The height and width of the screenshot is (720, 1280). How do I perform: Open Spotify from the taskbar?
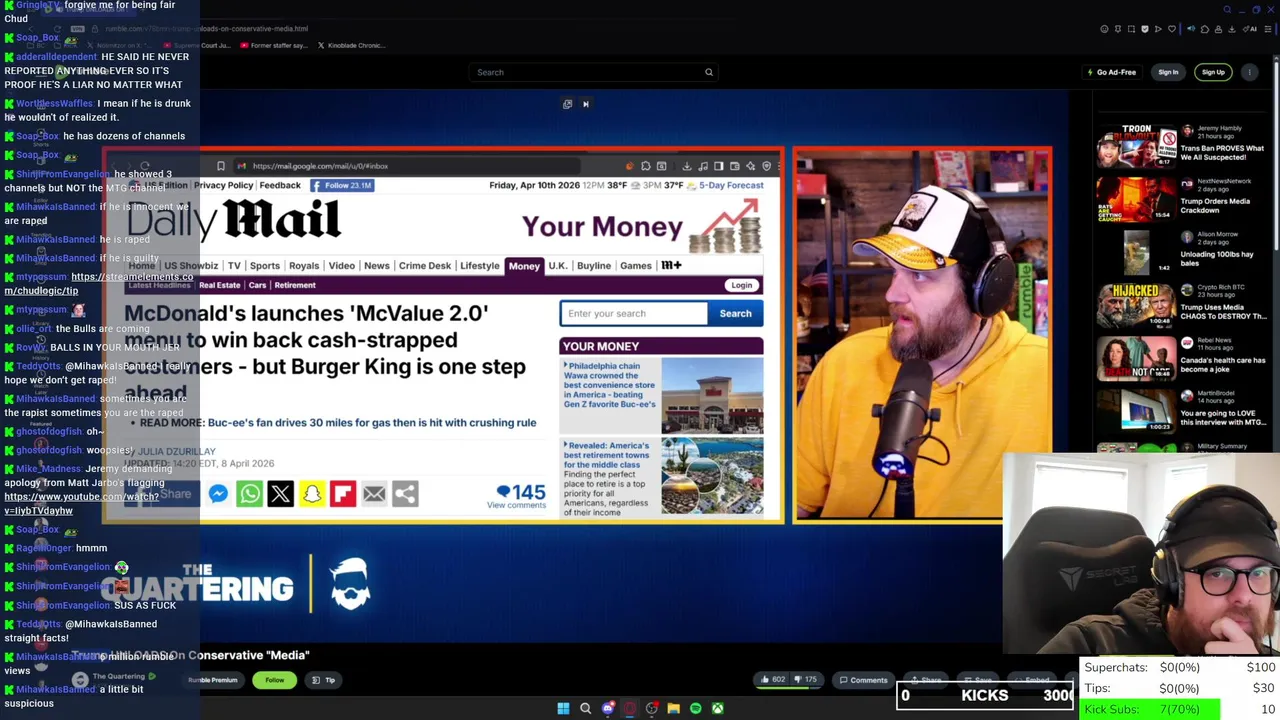tap(695, 709)
